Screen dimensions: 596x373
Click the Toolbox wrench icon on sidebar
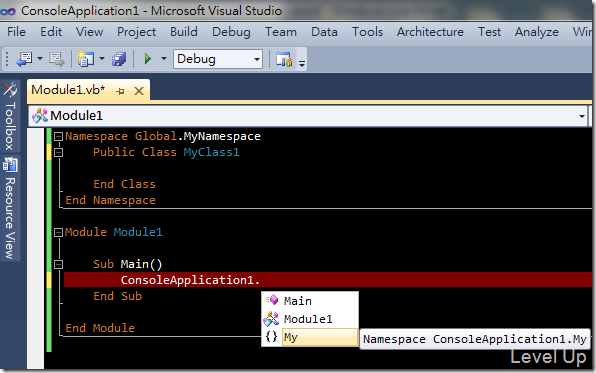click(x=10, y=90)
